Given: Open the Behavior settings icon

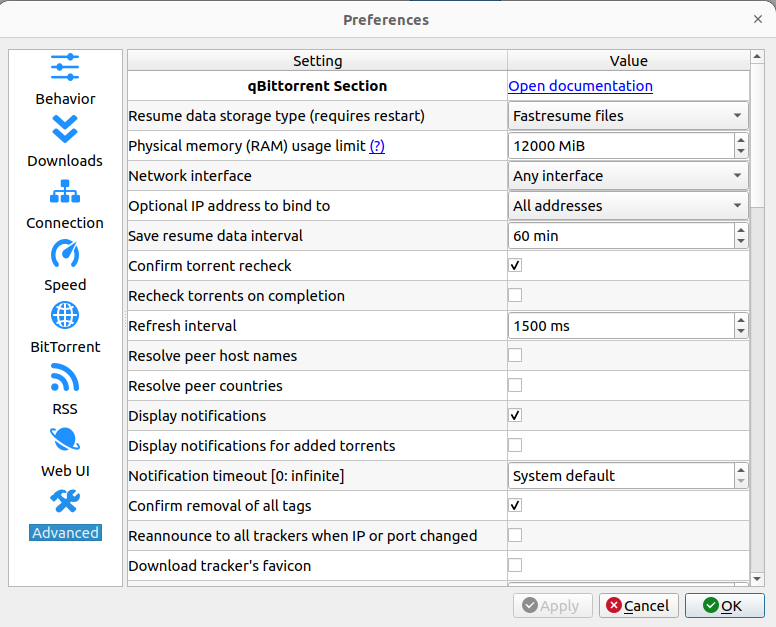Looking at the screenshot, I should pos(65,67).
